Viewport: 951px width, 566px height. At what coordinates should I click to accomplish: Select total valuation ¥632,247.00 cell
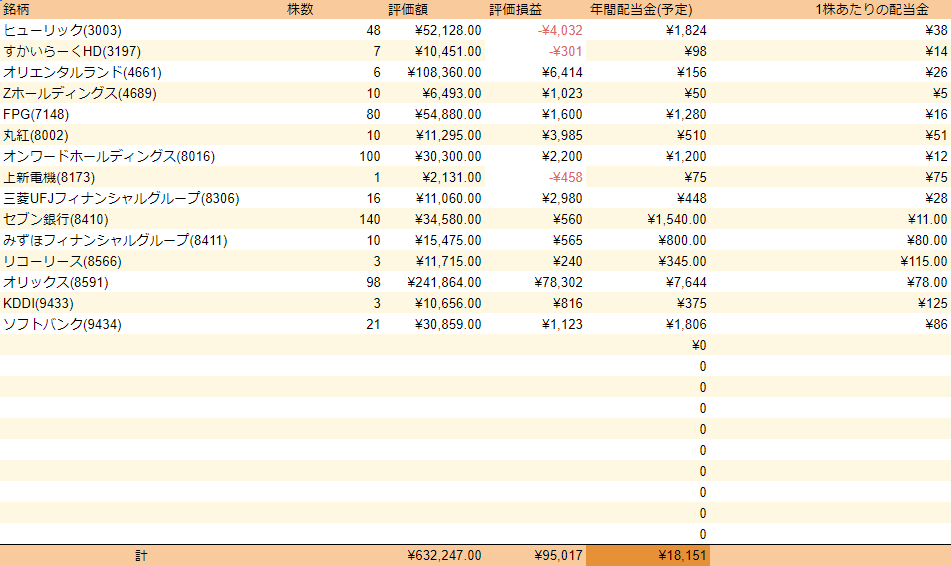(x=445, y=556)
